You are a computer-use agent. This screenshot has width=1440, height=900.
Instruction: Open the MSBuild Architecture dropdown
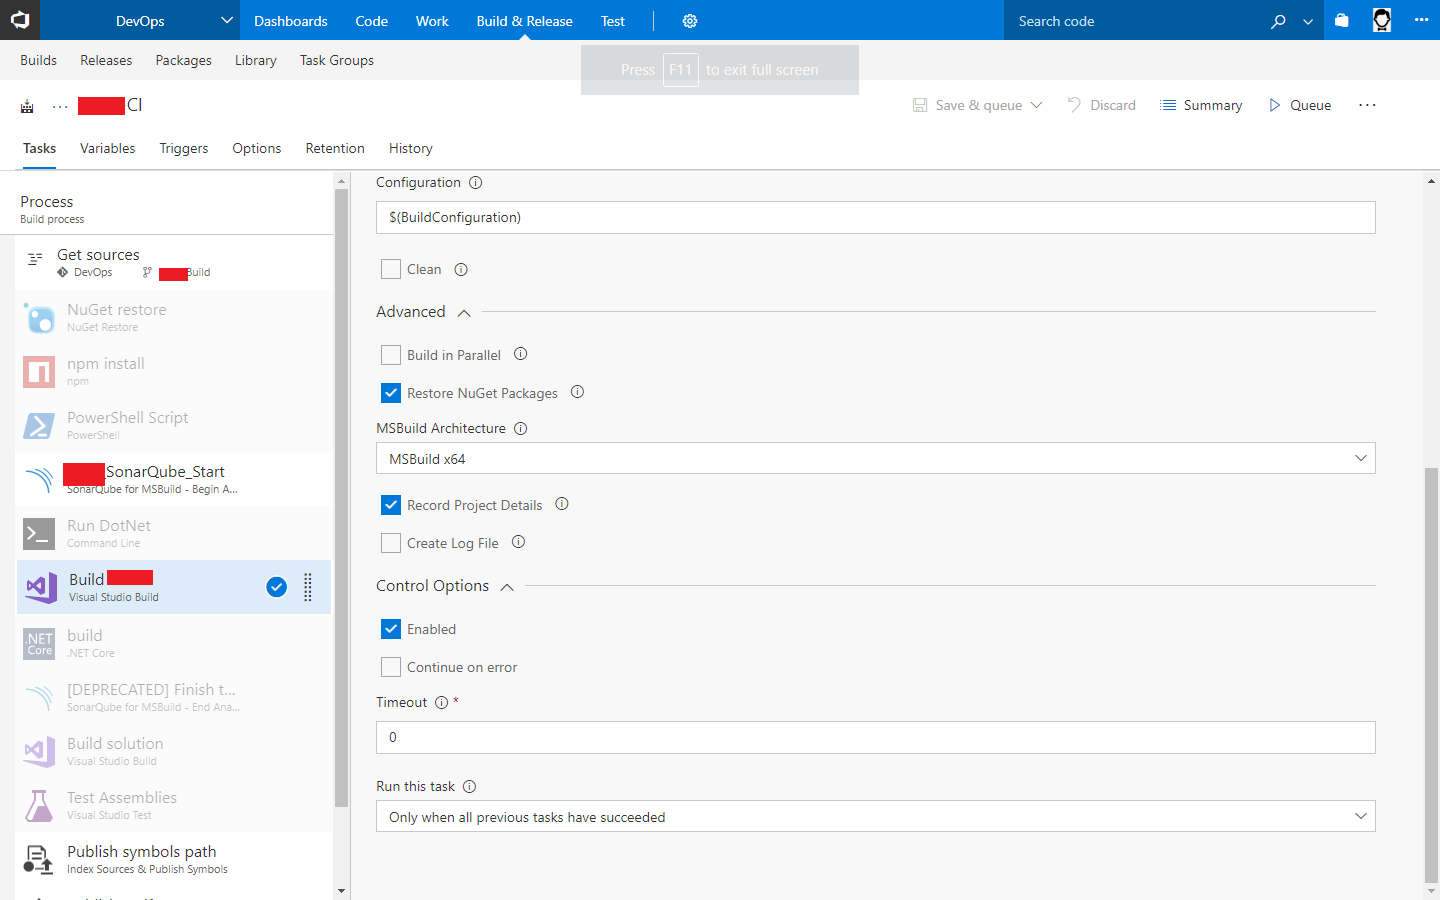pyautogui.click(x=875, y=459)
